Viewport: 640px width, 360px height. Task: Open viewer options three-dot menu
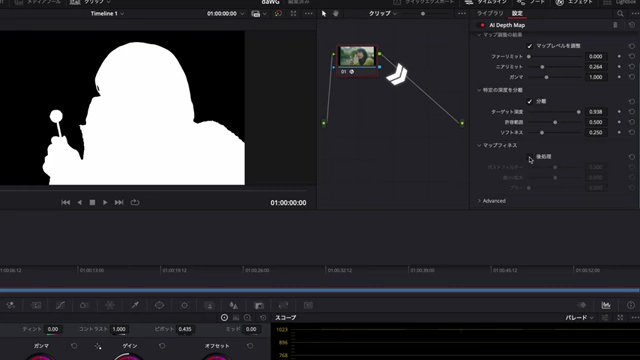(x=309, y=13)
